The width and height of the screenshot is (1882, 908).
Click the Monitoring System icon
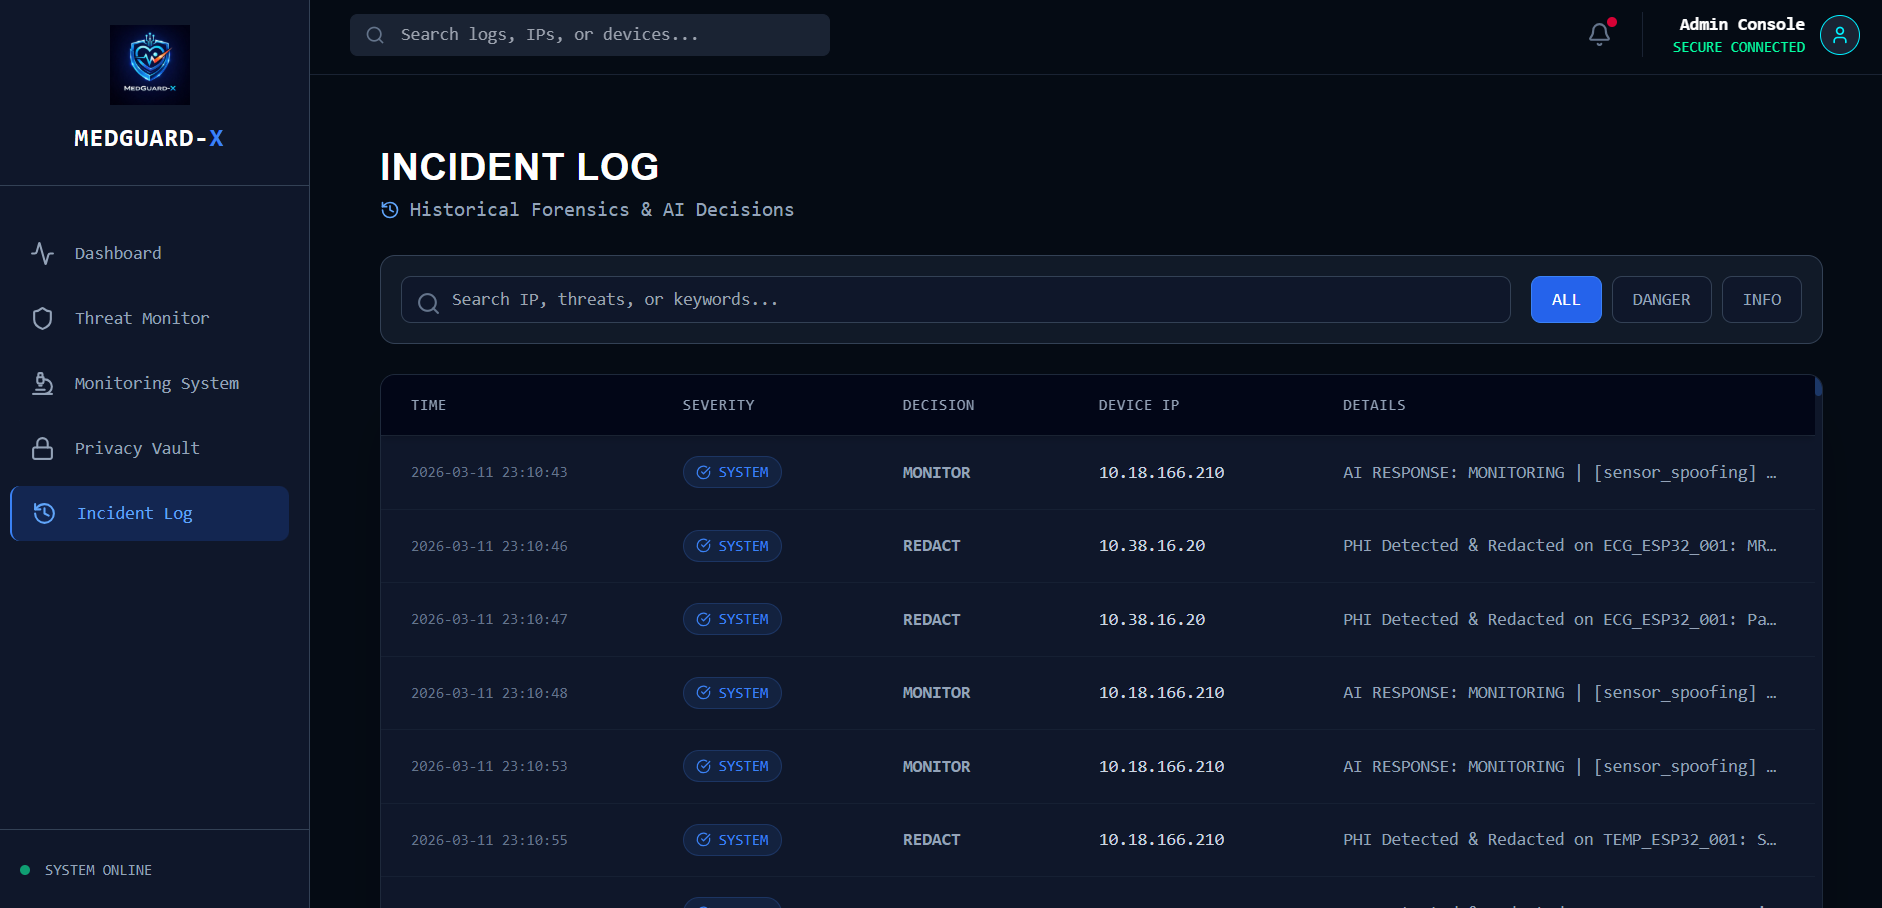(x=42, y=383)
